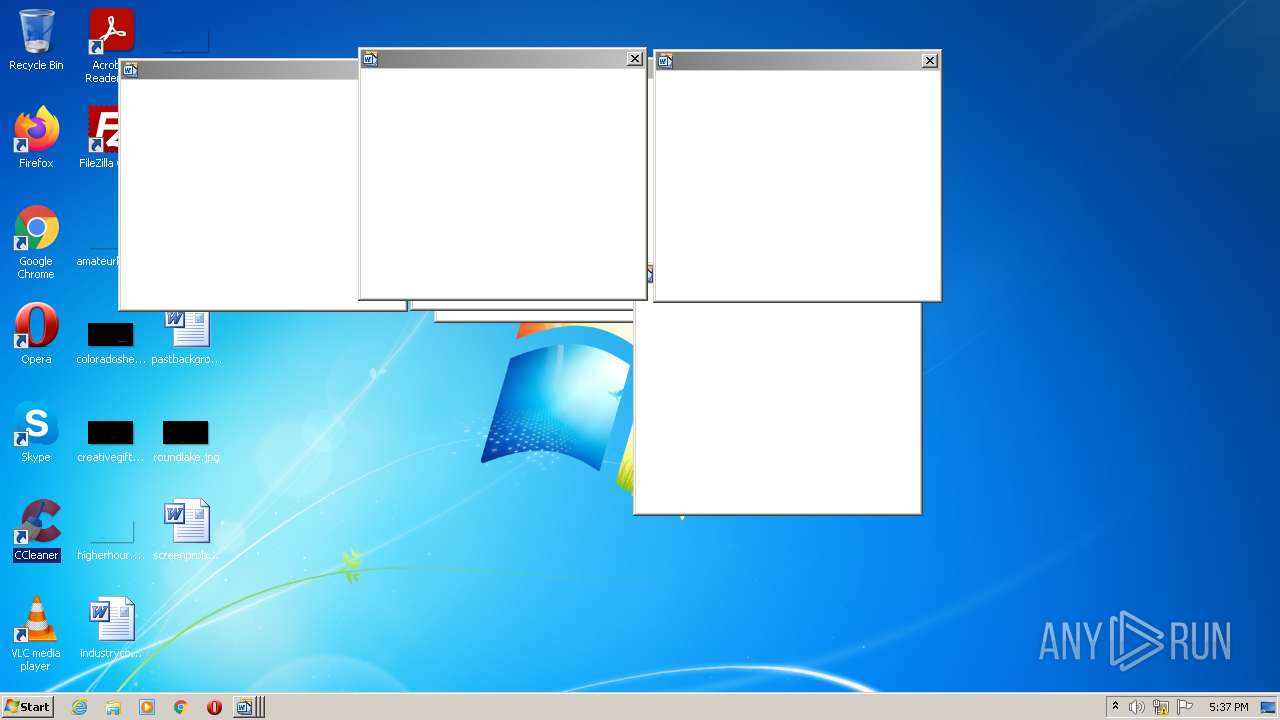Launch Internet Explorer from the taskbar
The width and height of the screenshot is (1280, 720).
pyautogui.click(x=80, y=707)
